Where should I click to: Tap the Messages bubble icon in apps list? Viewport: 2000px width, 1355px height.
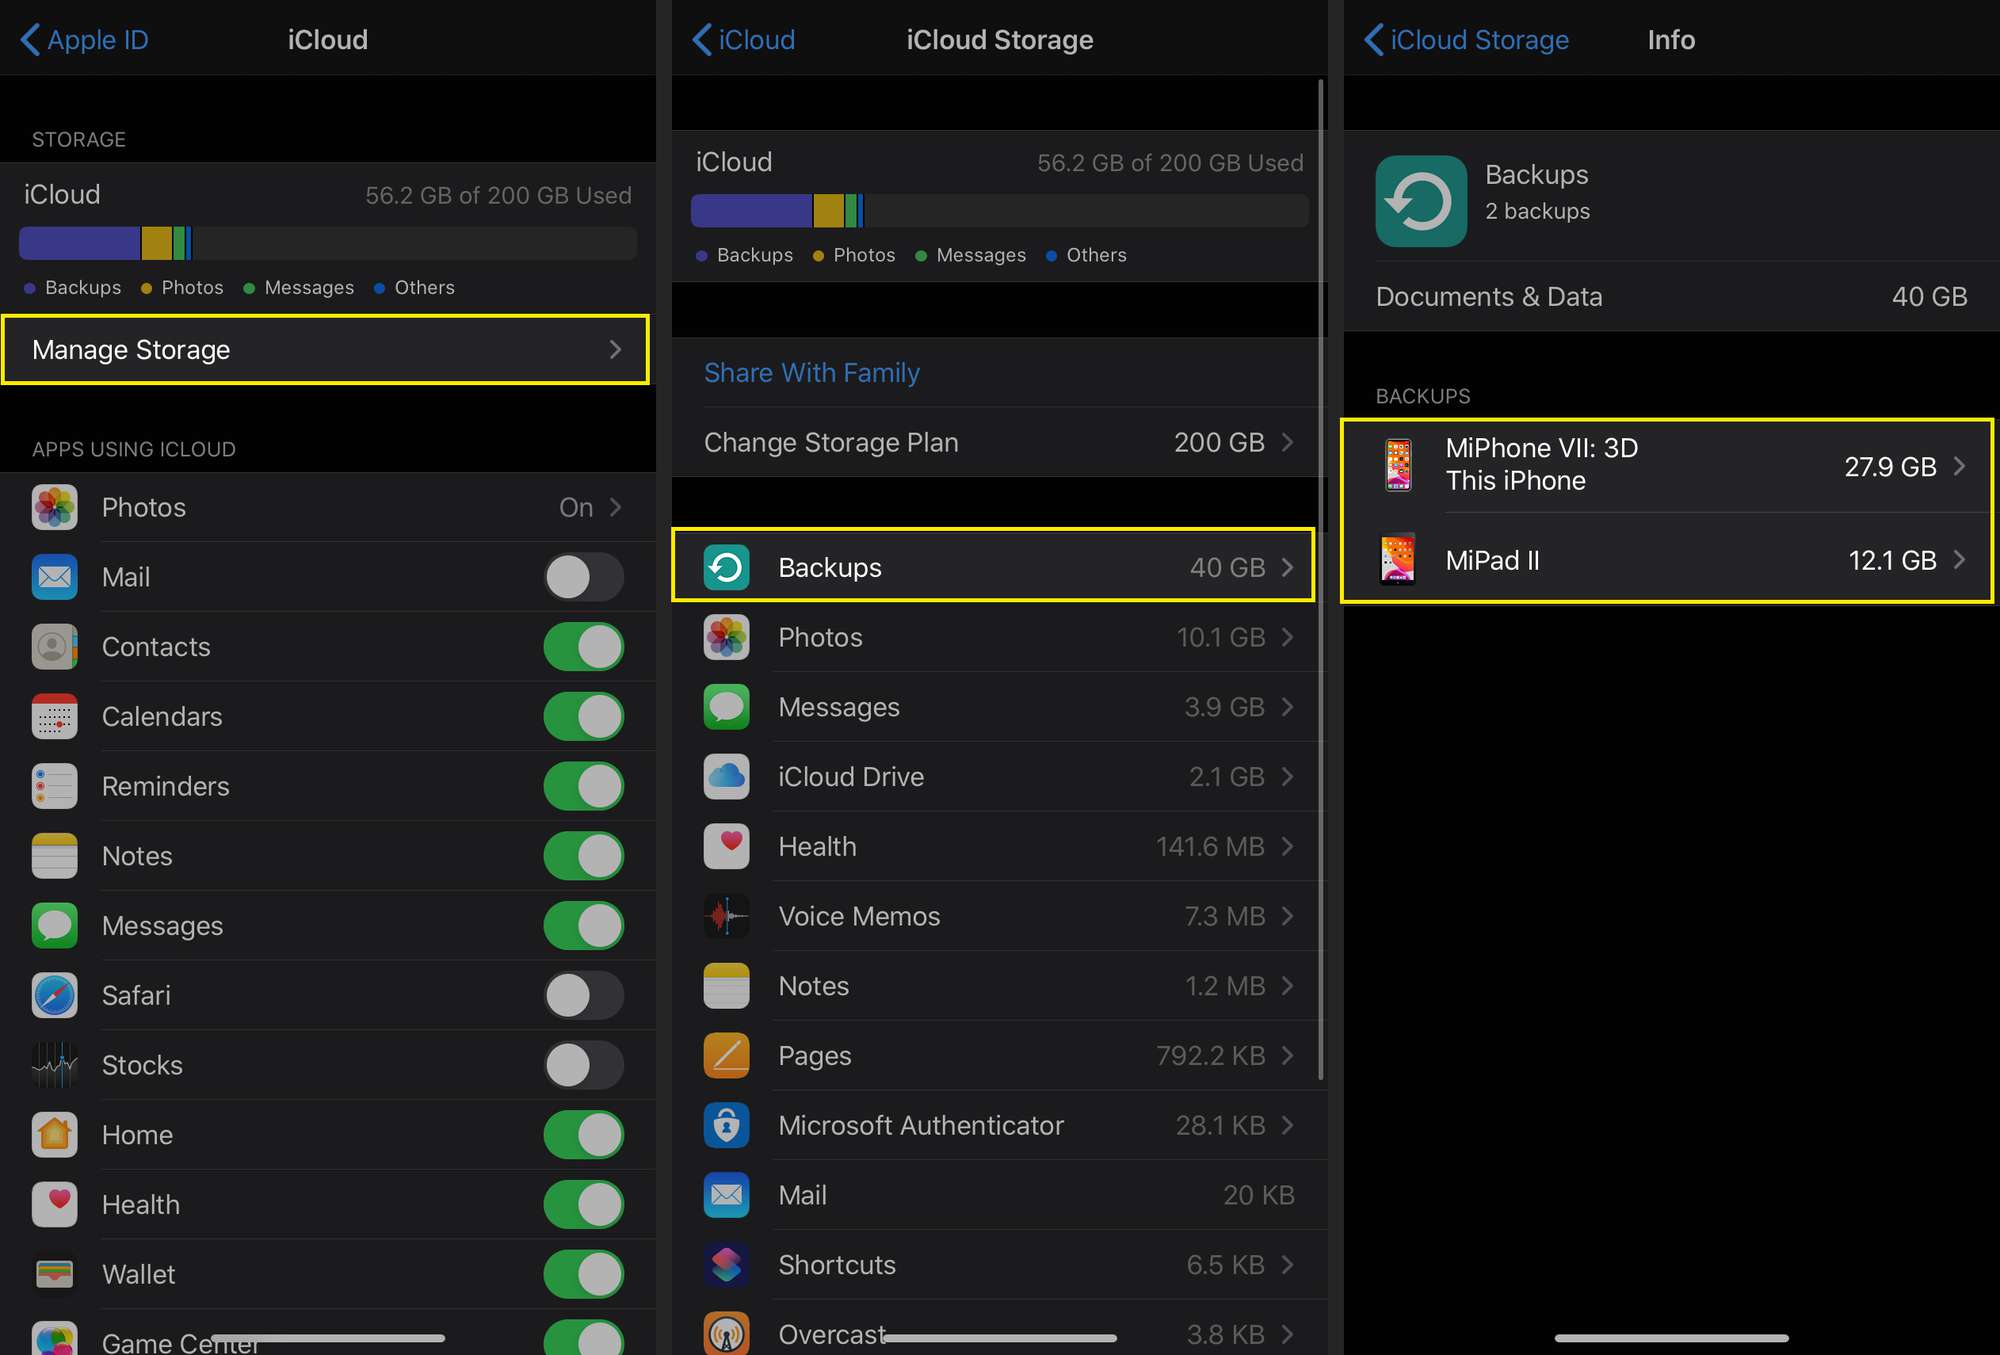click(x=54, y=926)
